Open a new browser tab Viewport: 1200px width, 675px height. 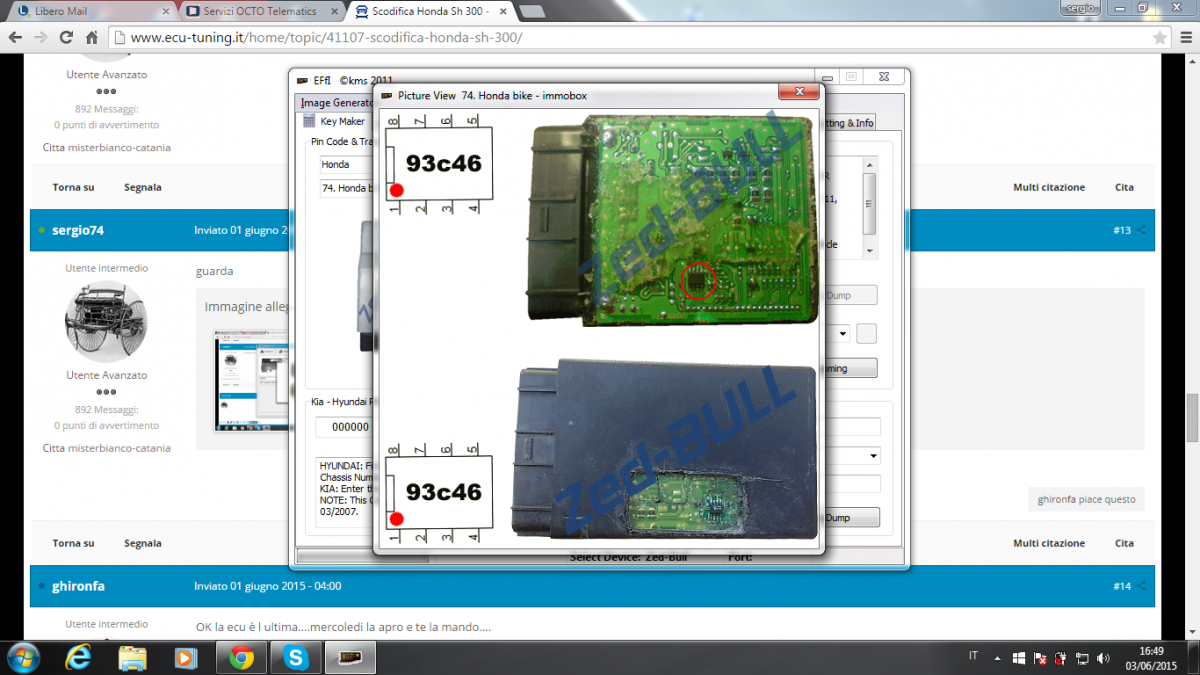532,11
